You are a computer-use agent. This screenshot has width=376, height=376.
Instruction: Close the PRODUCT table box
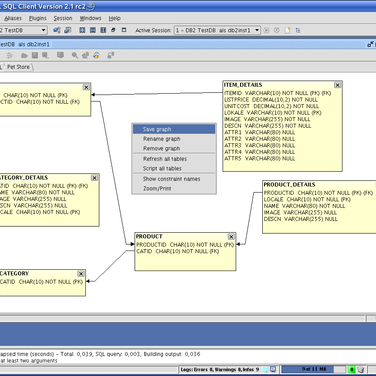pyautogui.click(x=231, y=237)
